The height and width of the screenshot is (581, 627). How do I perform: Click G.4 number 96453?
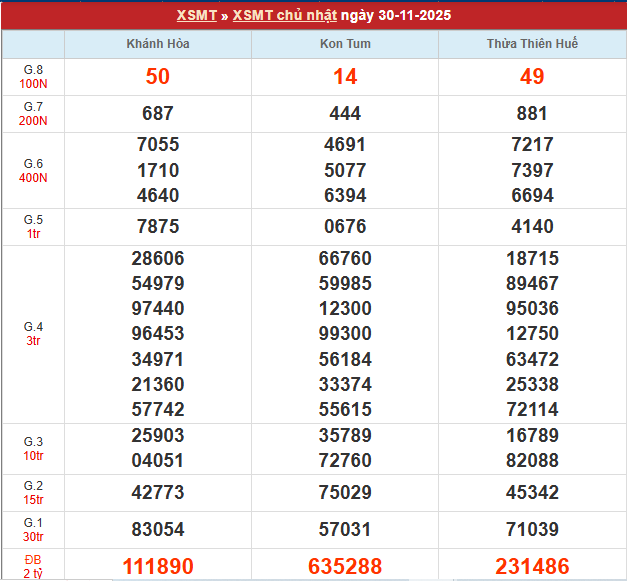pyautogui.click(x=158, y=333)
